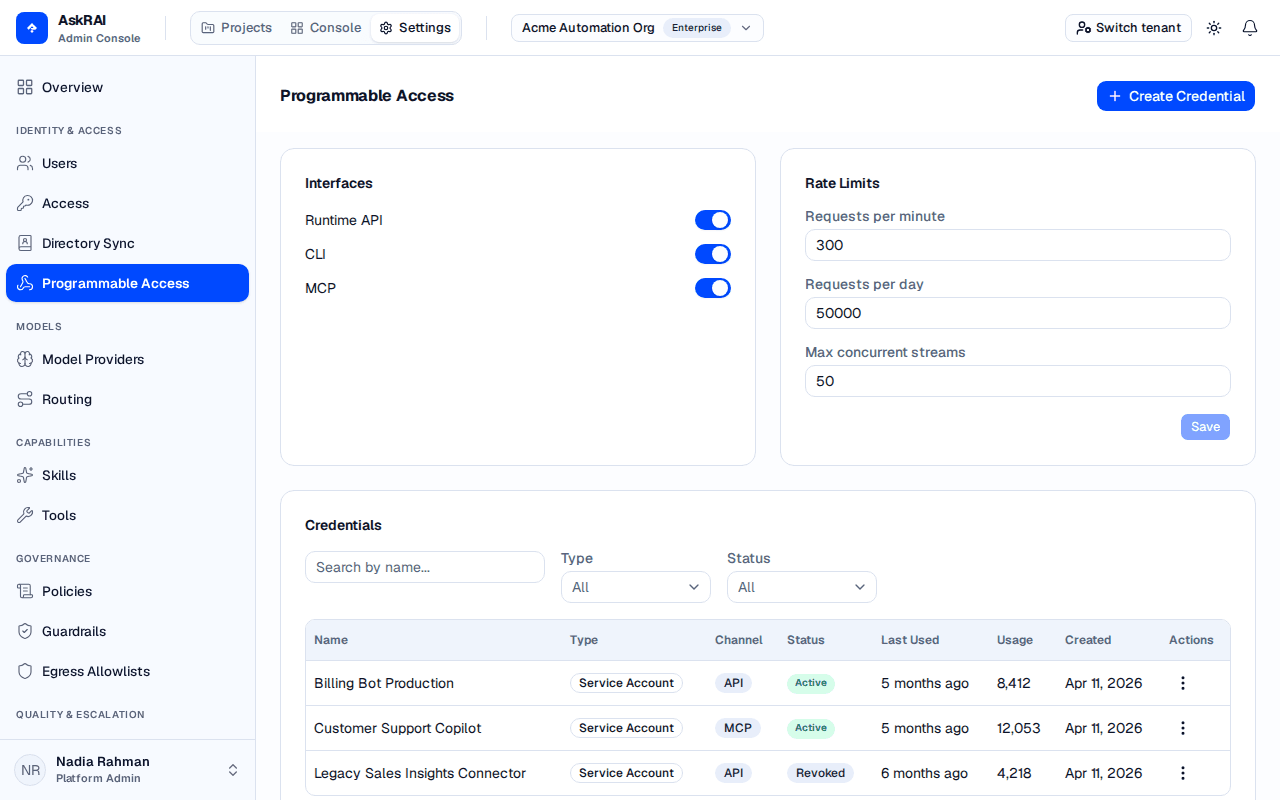This screenshot has width=1280, height=800.
Task: Open the notifications bell
Action: pyautogui.click(x=1250, y=28)
